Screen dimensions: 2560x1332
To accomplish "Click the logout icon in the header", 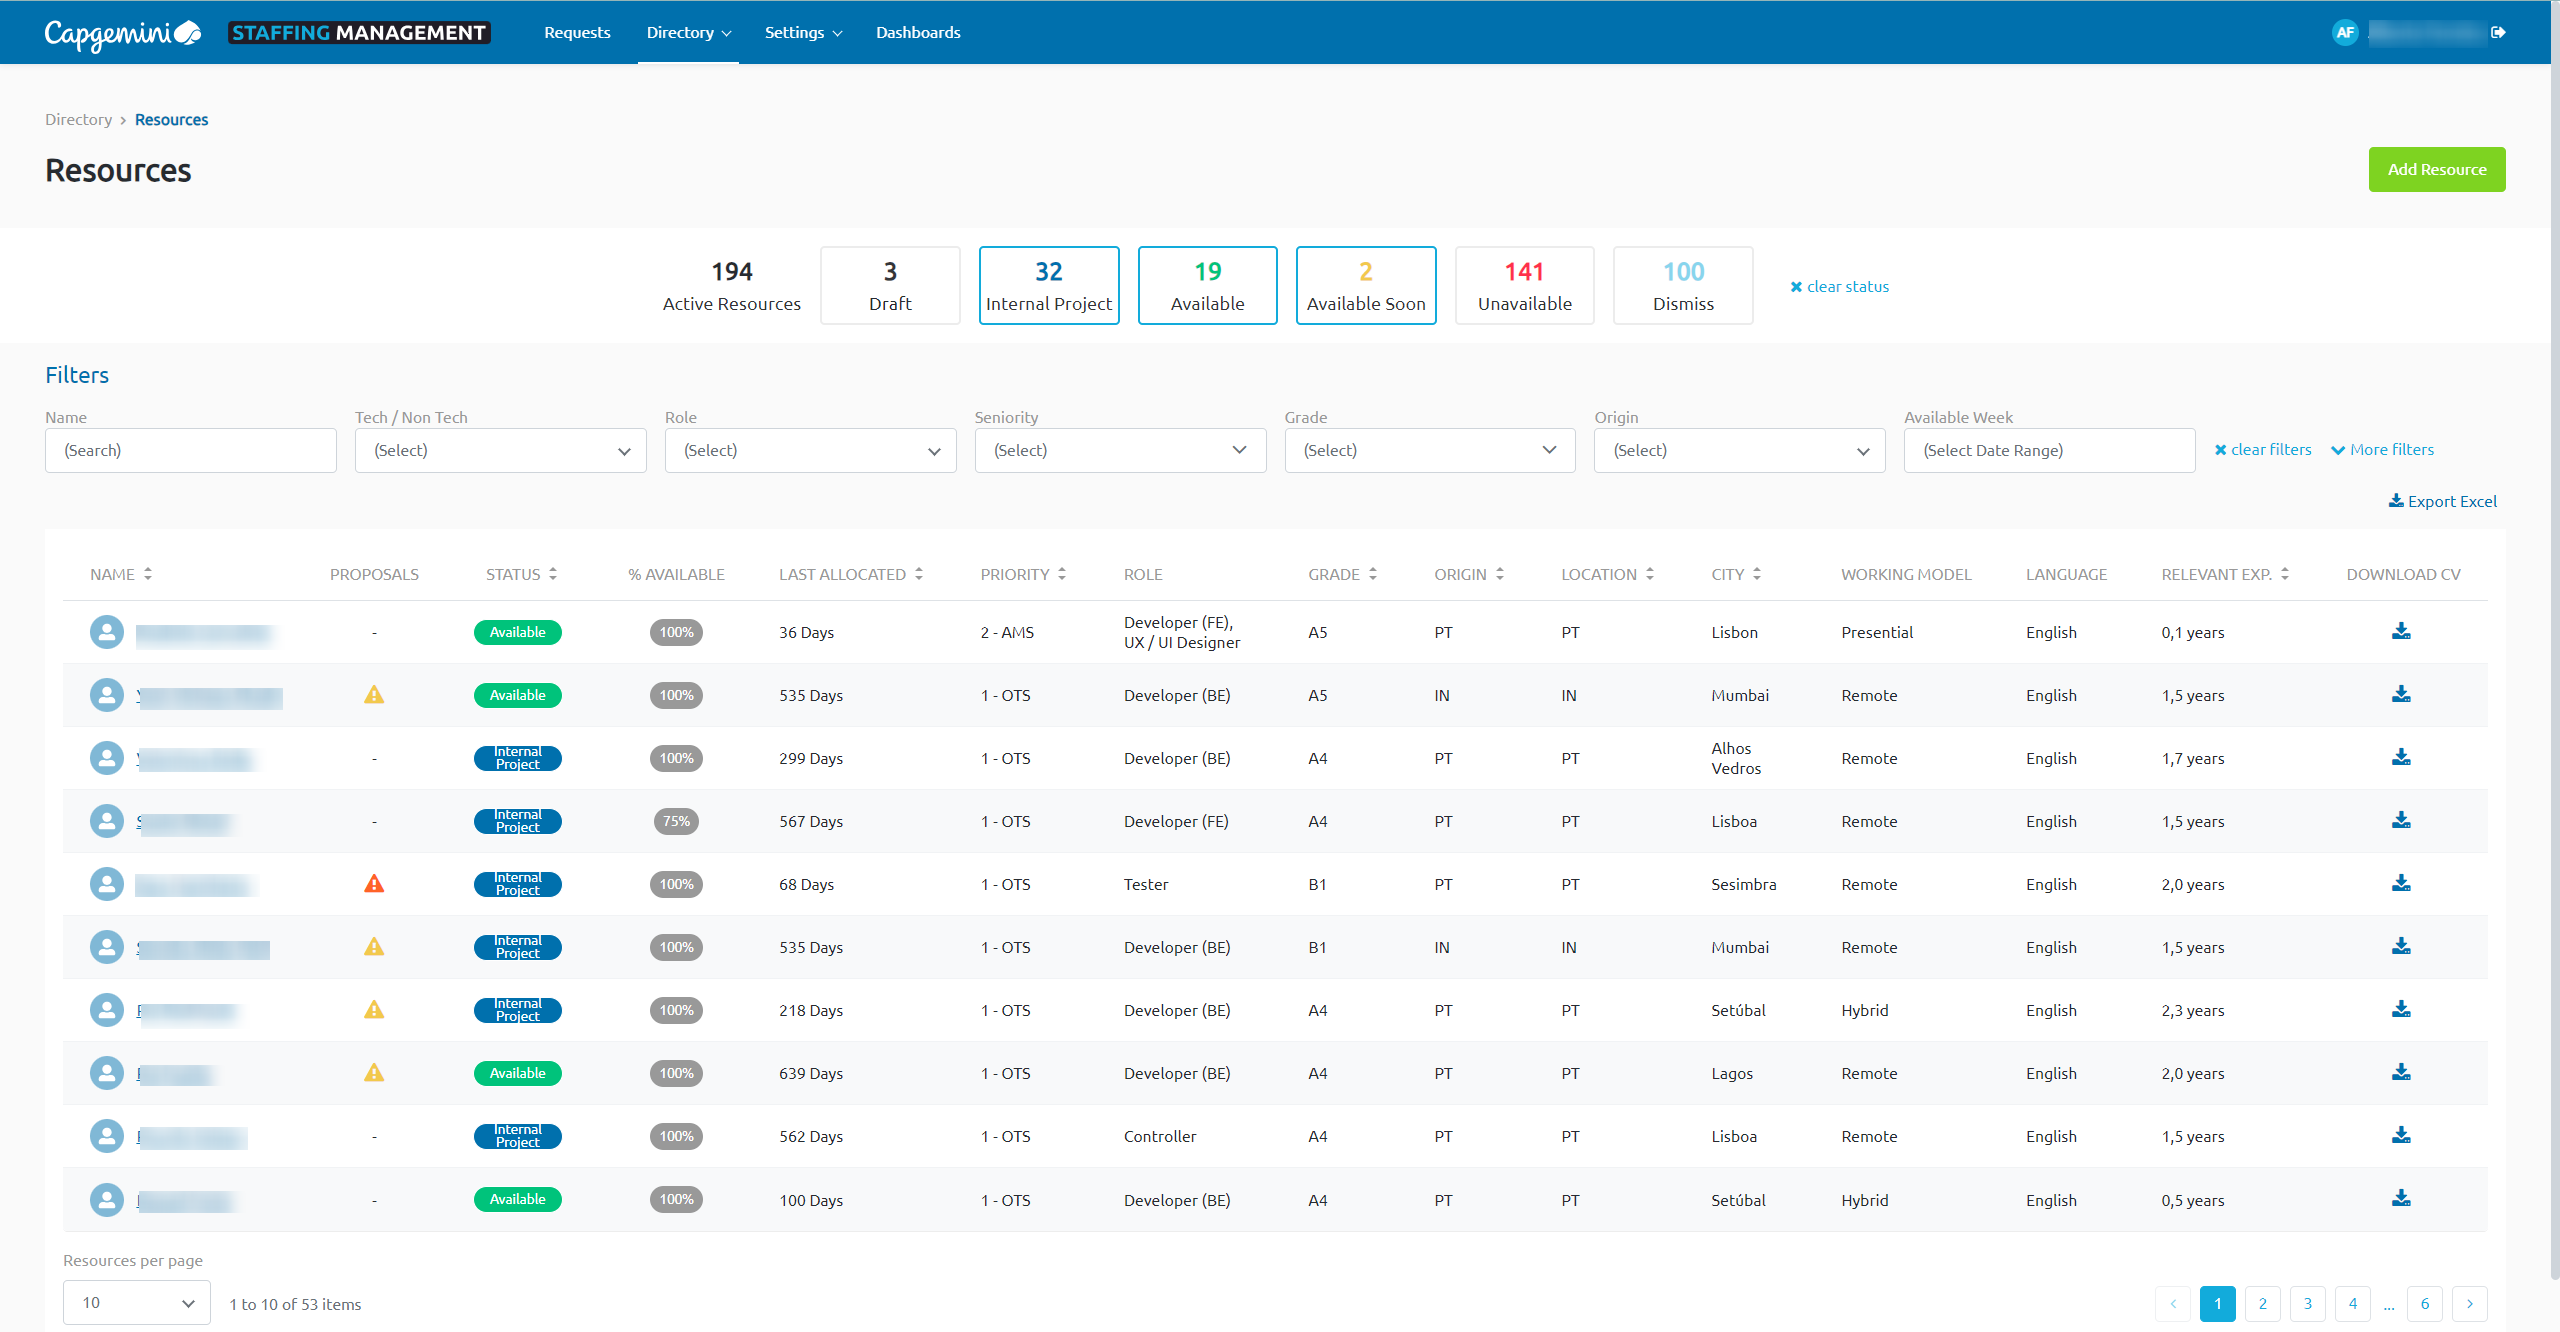I will (x=2498, y=32).
